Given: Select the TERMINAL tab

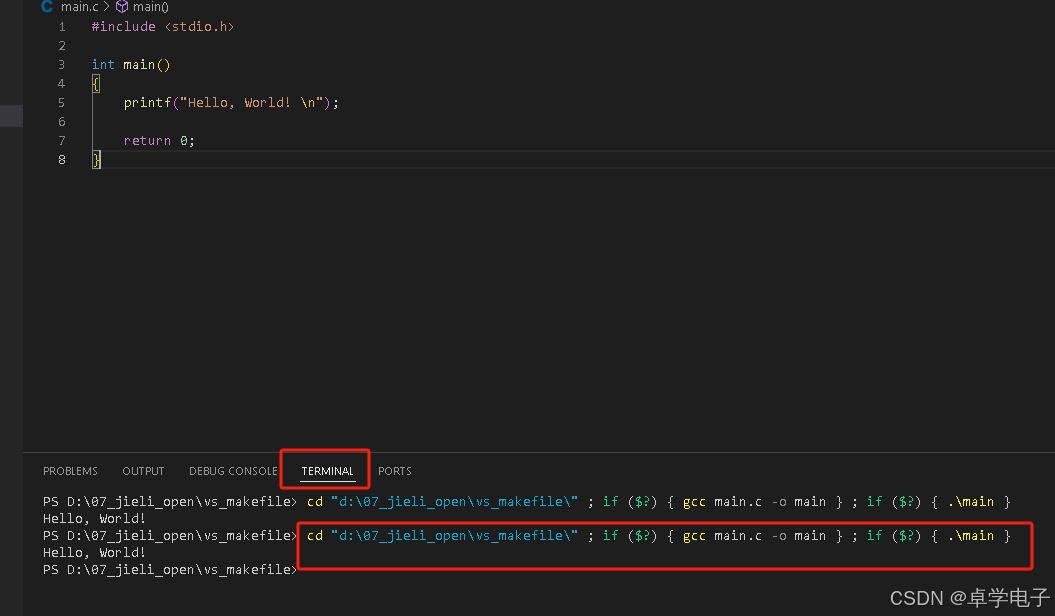Looking at the screenshot, I should tap(327, 471).
